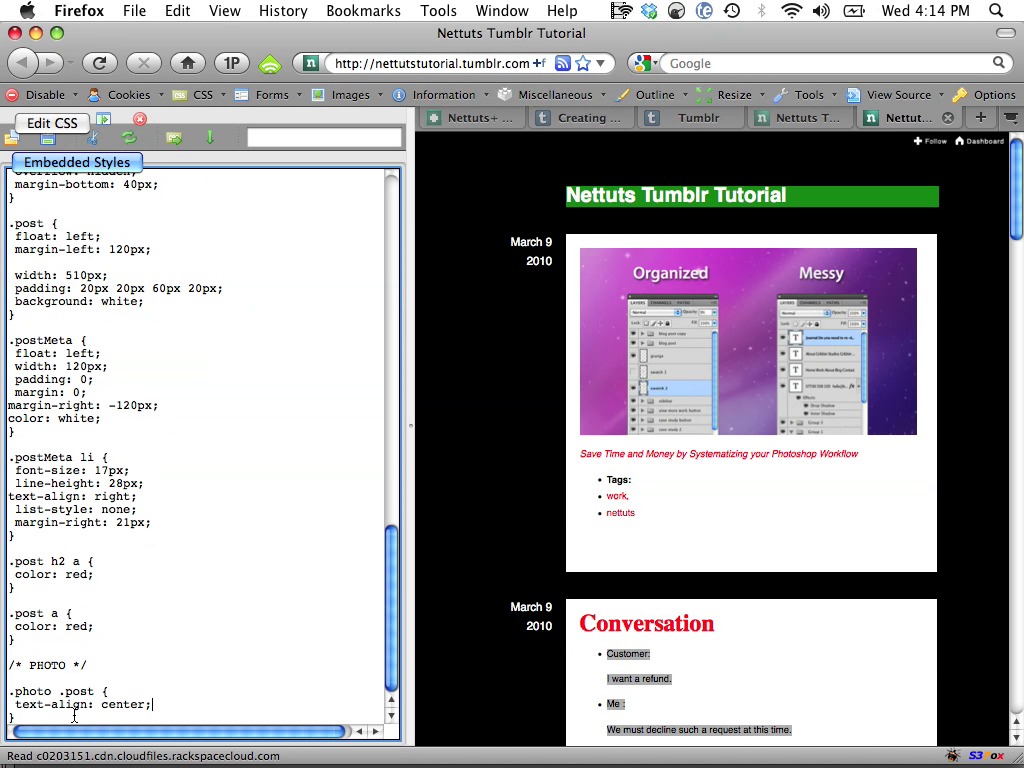Click the green down-arrow icon in Edit CSS
Screen dimensions: 1024x768
pyautogui.click(x=210, y=137)
